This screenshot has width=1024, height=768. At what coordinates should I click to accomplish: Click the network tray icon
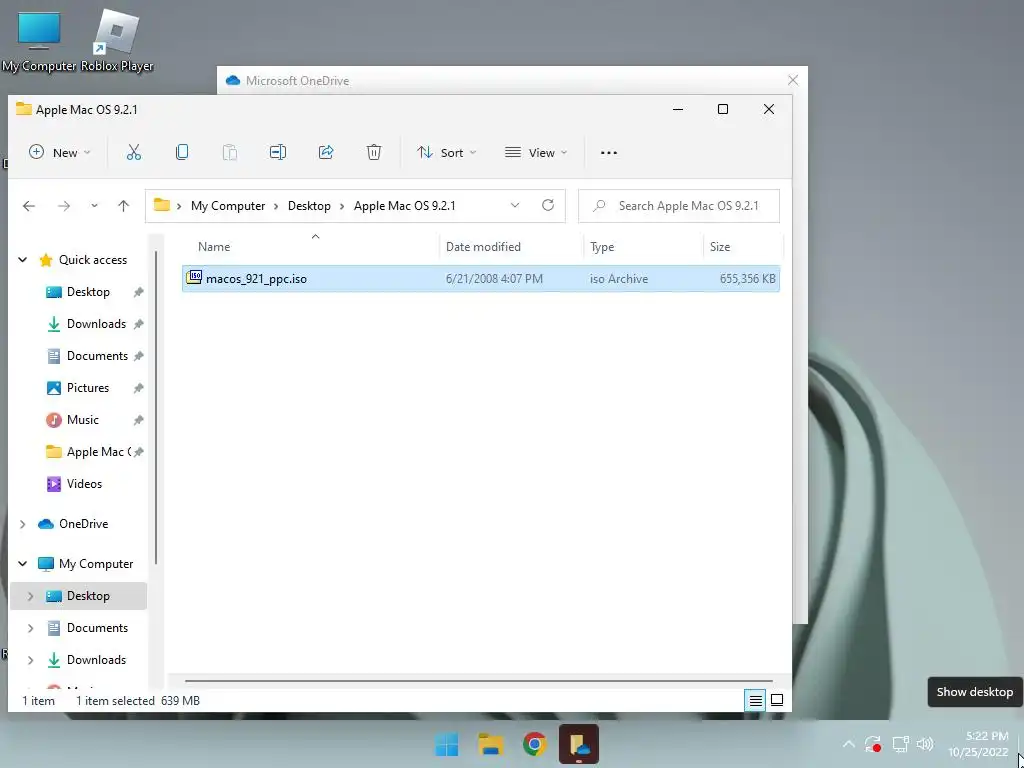pos(901,744)
